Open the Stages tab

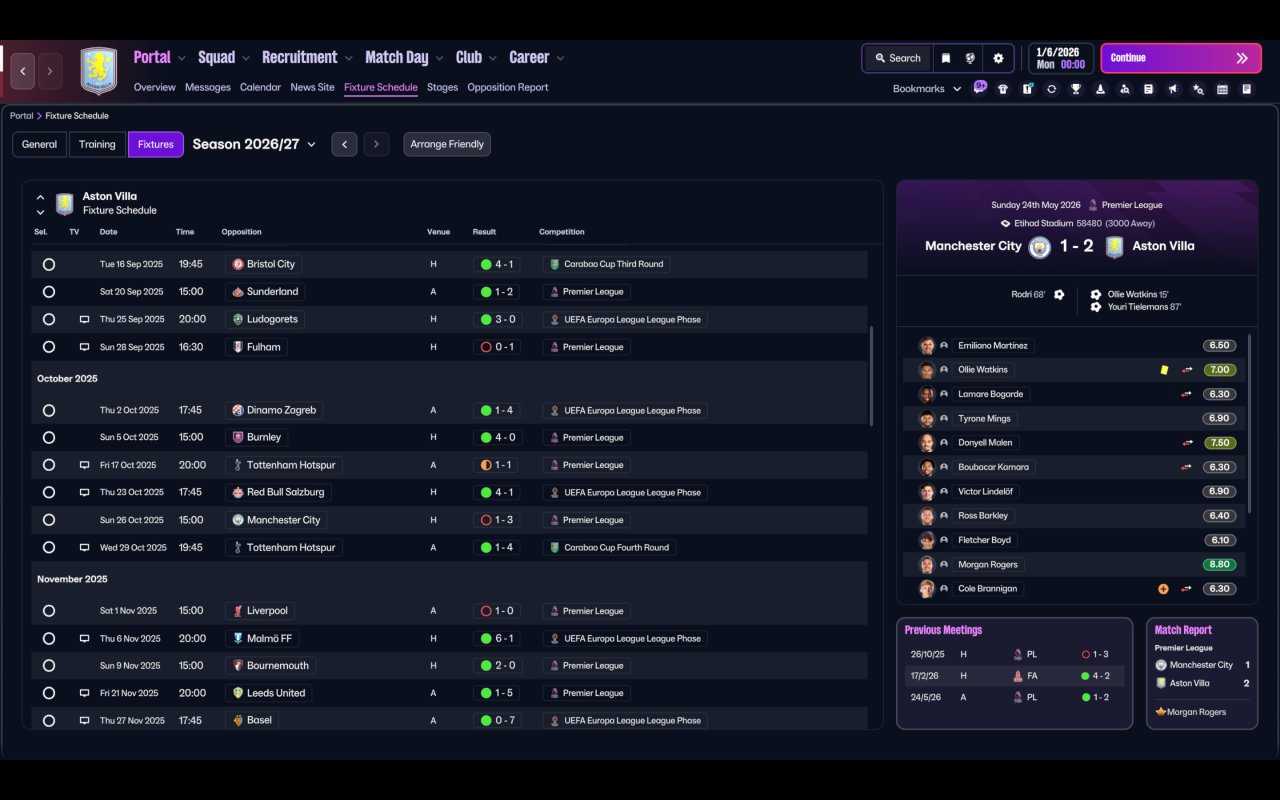coord(442,87)
